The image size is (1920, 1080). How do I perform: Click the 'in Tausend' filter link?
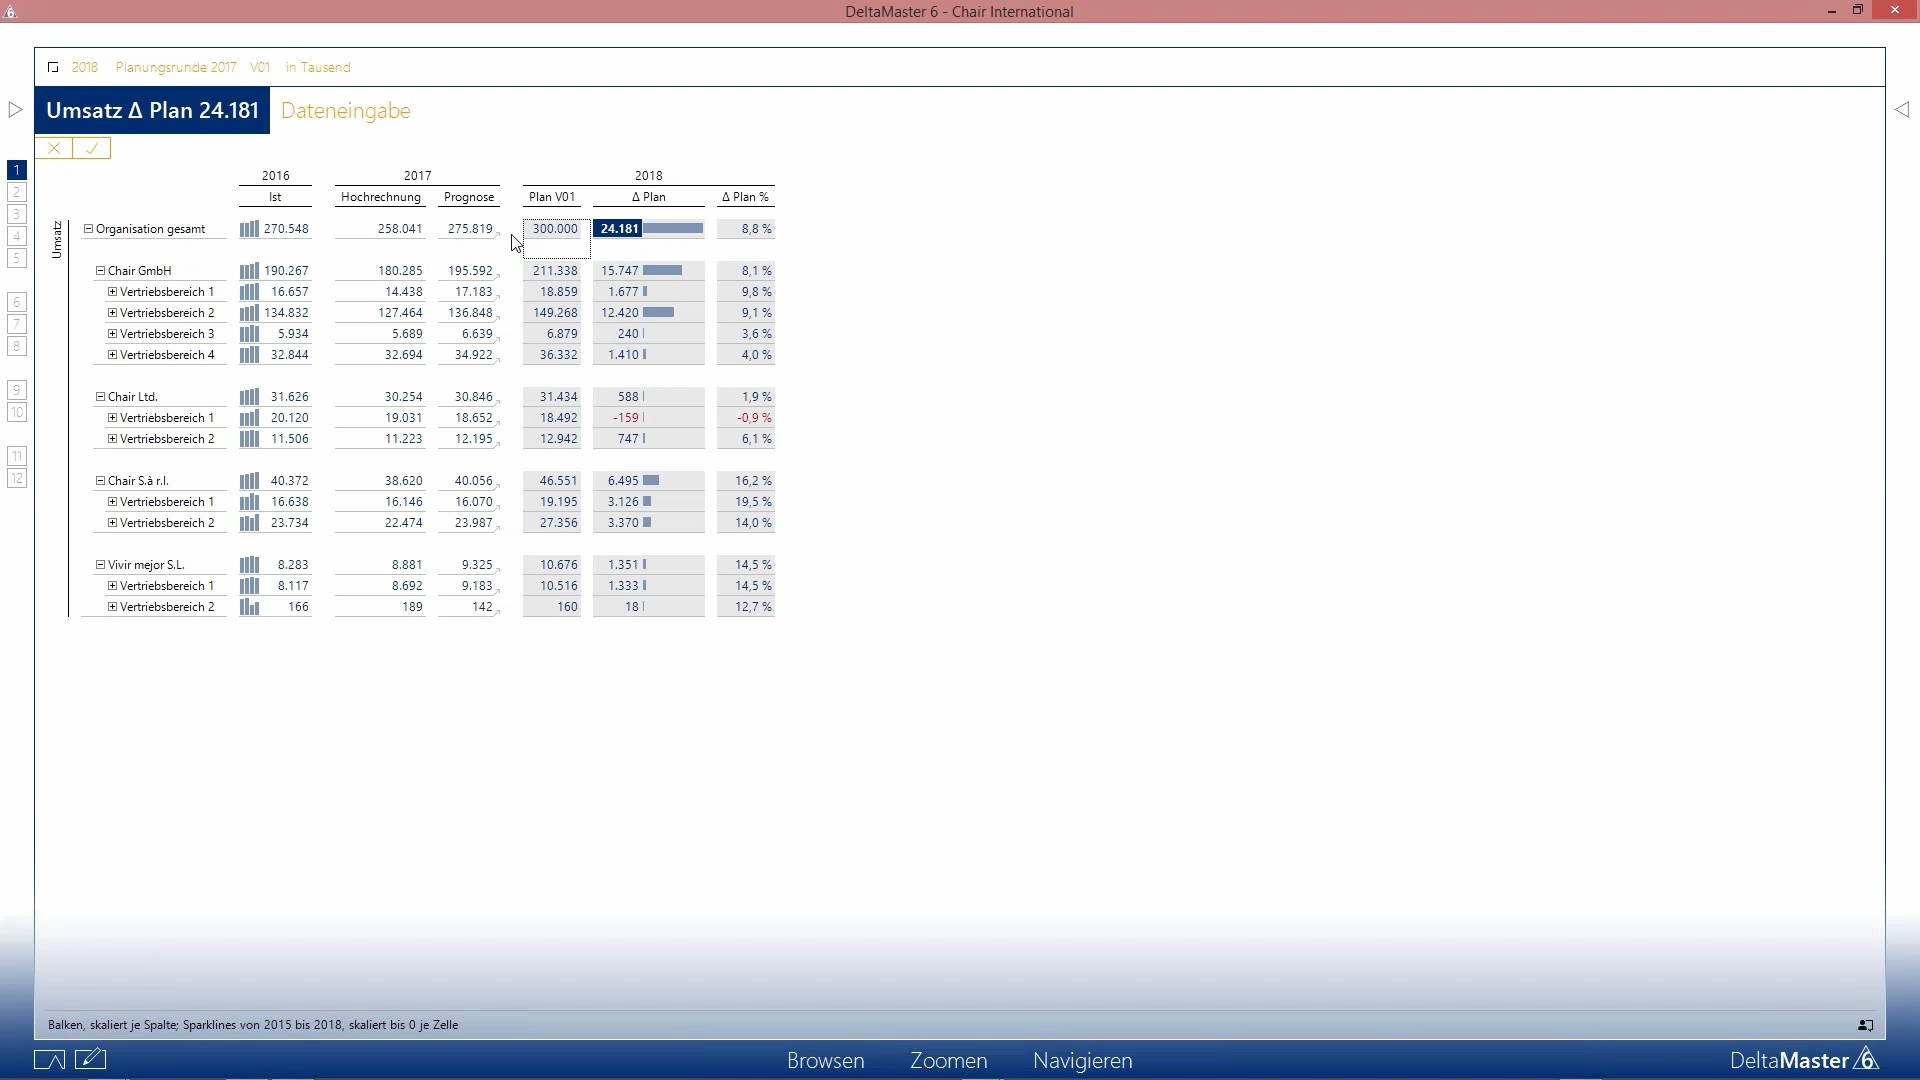pos(318,67)
